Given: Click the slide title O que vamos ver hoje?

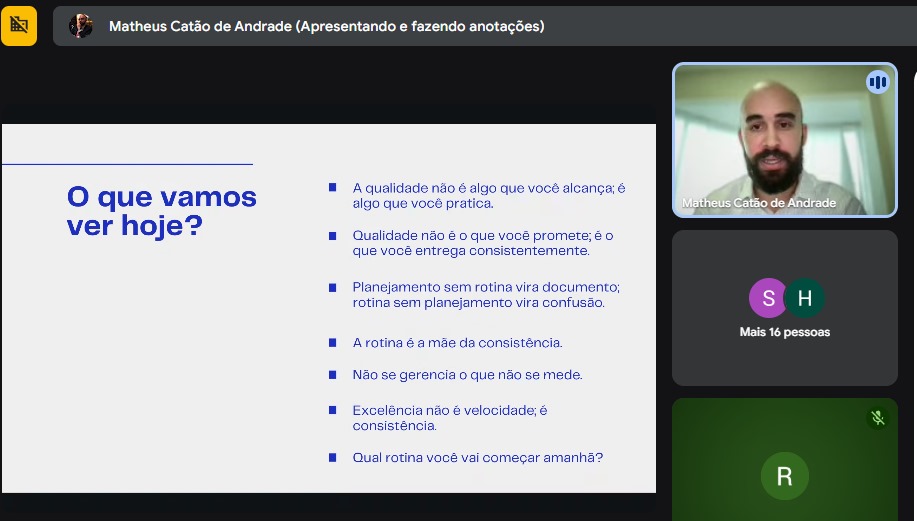Looking at the screenshot, I should (161, 211).
